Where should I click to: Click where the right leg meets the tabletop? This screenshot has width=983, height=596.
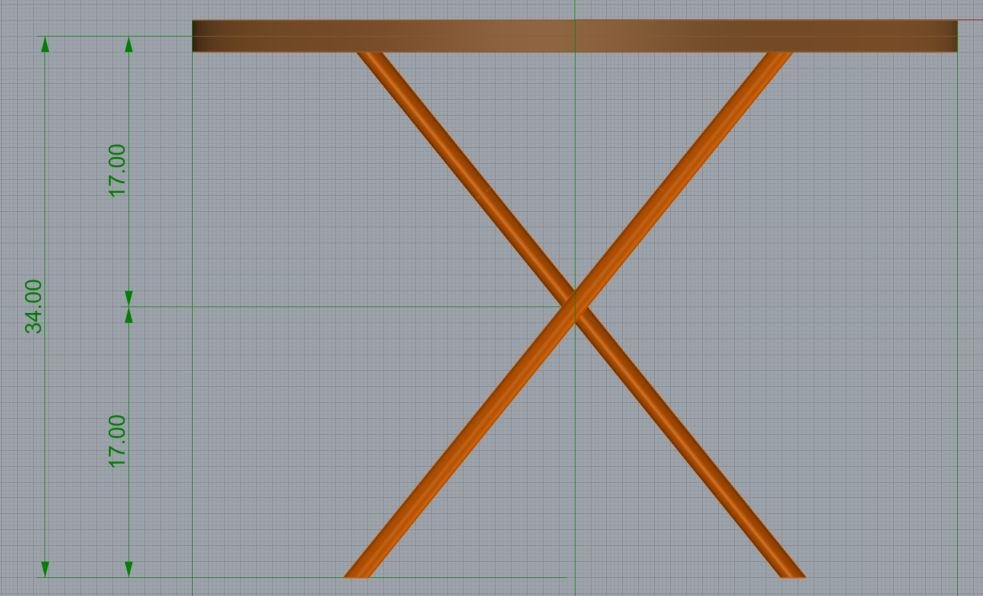tap(778, 56)
